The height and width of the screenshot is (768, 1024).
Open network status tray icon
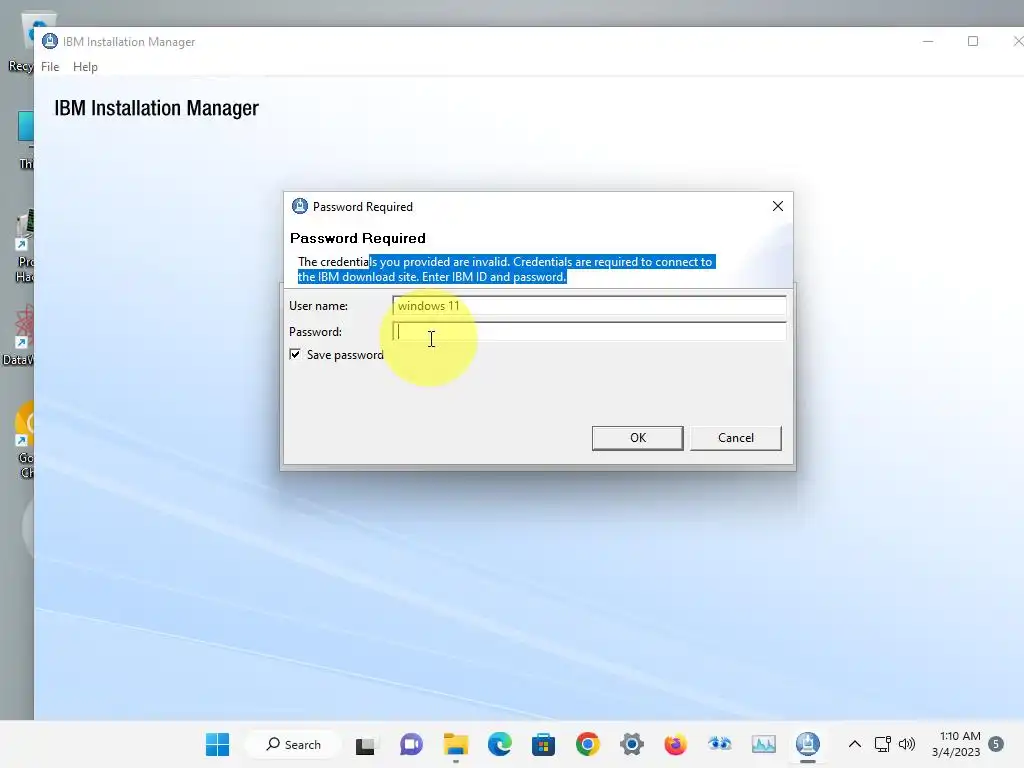pyautogui.click(x=882, y=744)
